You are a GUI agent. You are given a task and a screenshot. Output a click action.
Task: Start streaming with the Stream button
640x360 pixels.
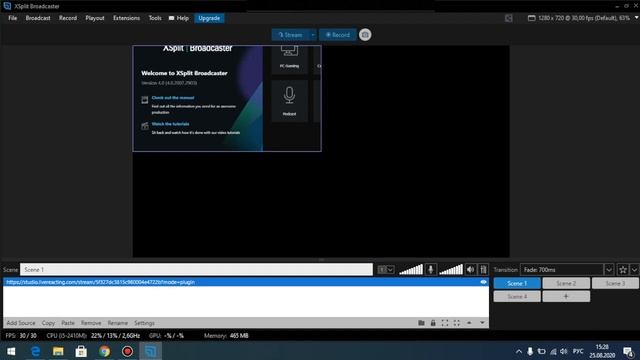point(291,35)
